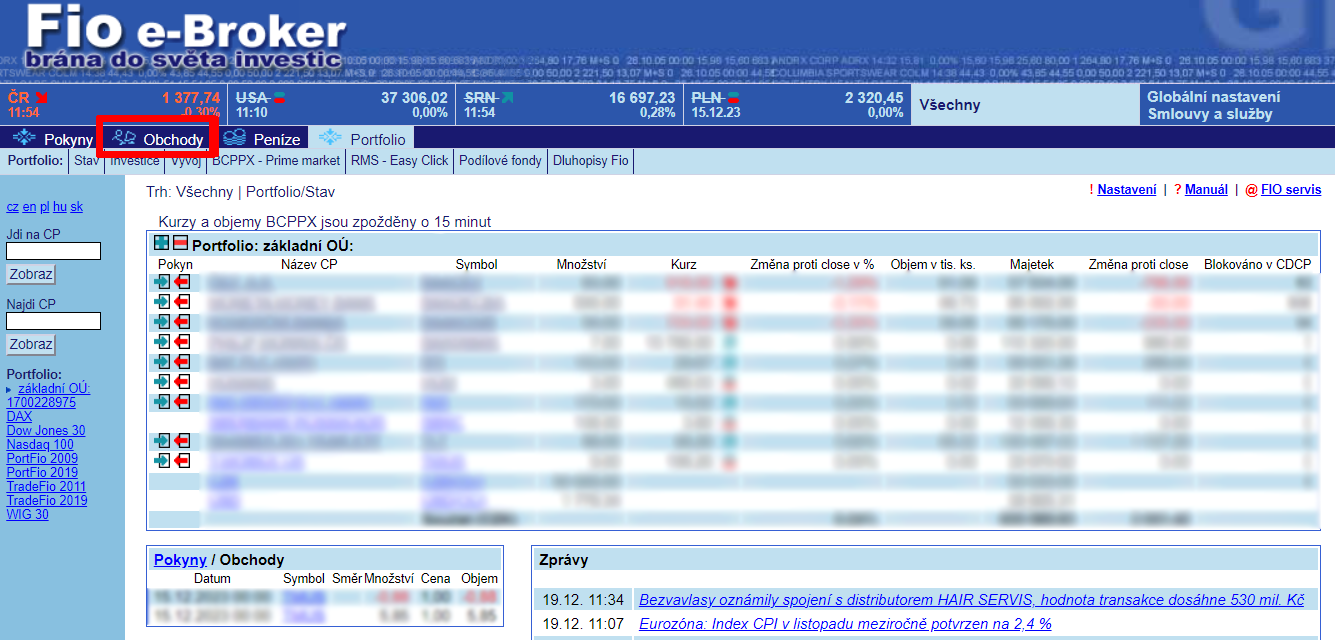The height and width of the screenshot is (640, 1335).
Task: Expand the portfolio using the plus icon
Action: 161,243
